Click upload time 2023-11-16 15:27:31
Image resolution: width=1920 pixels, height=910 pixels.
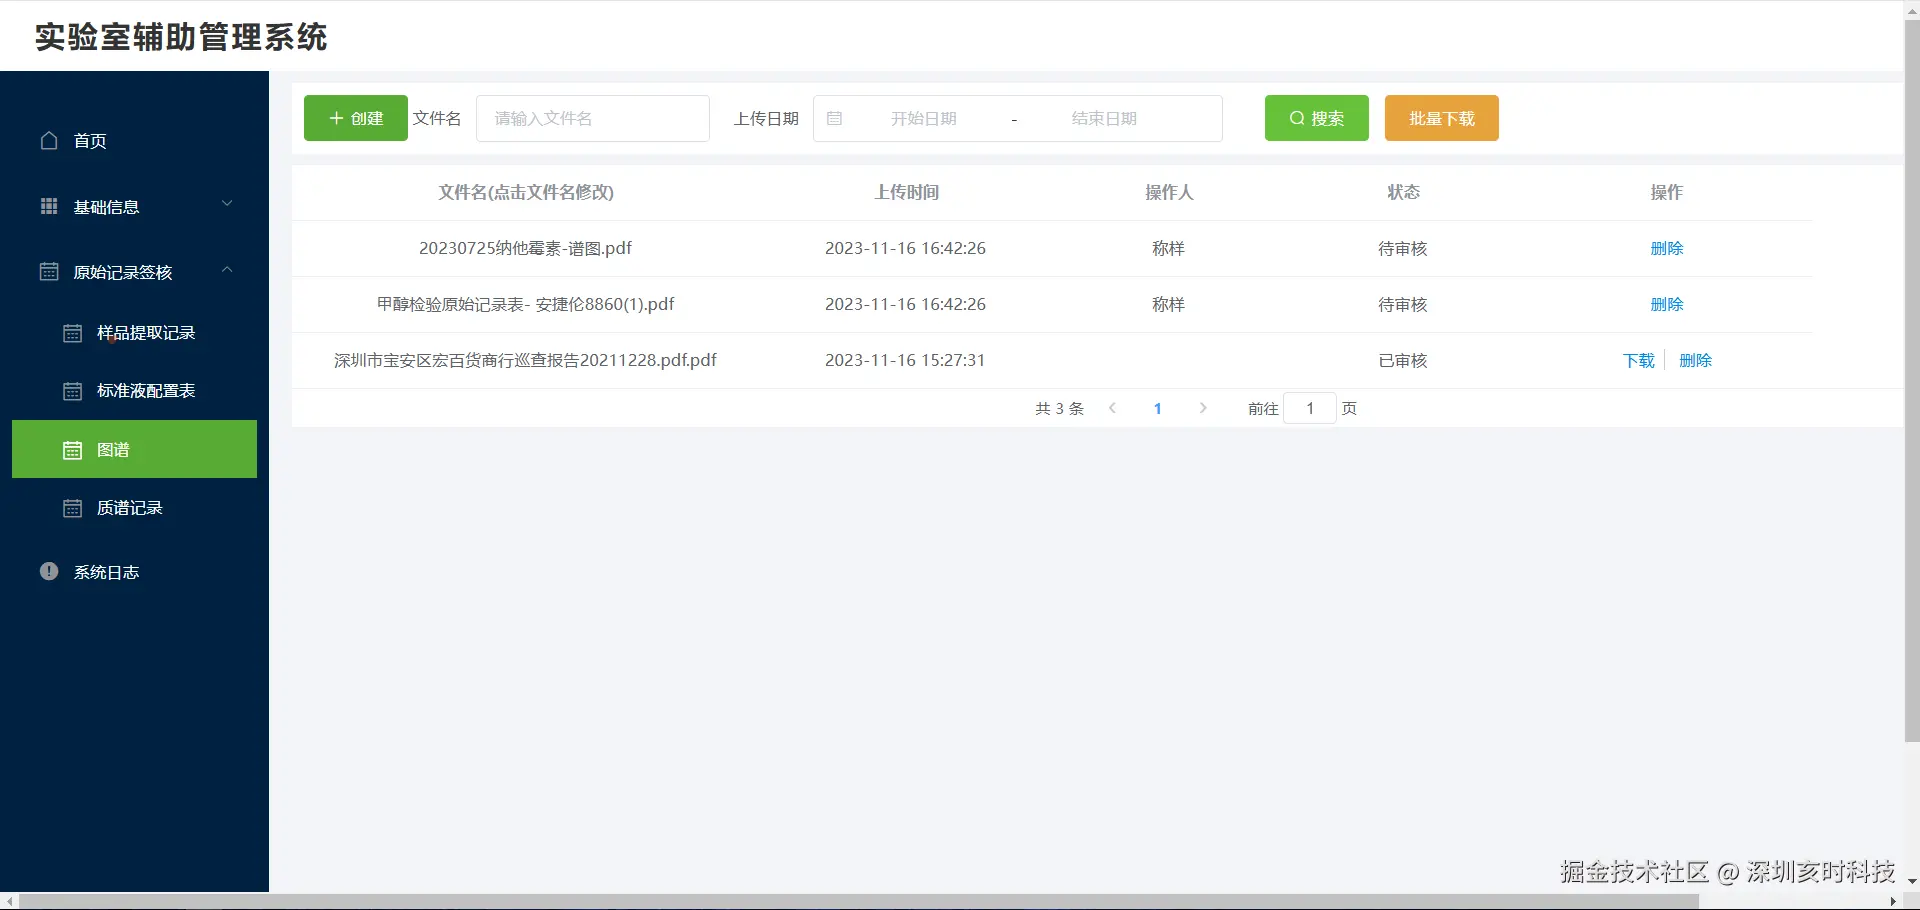tap(905, 360)
